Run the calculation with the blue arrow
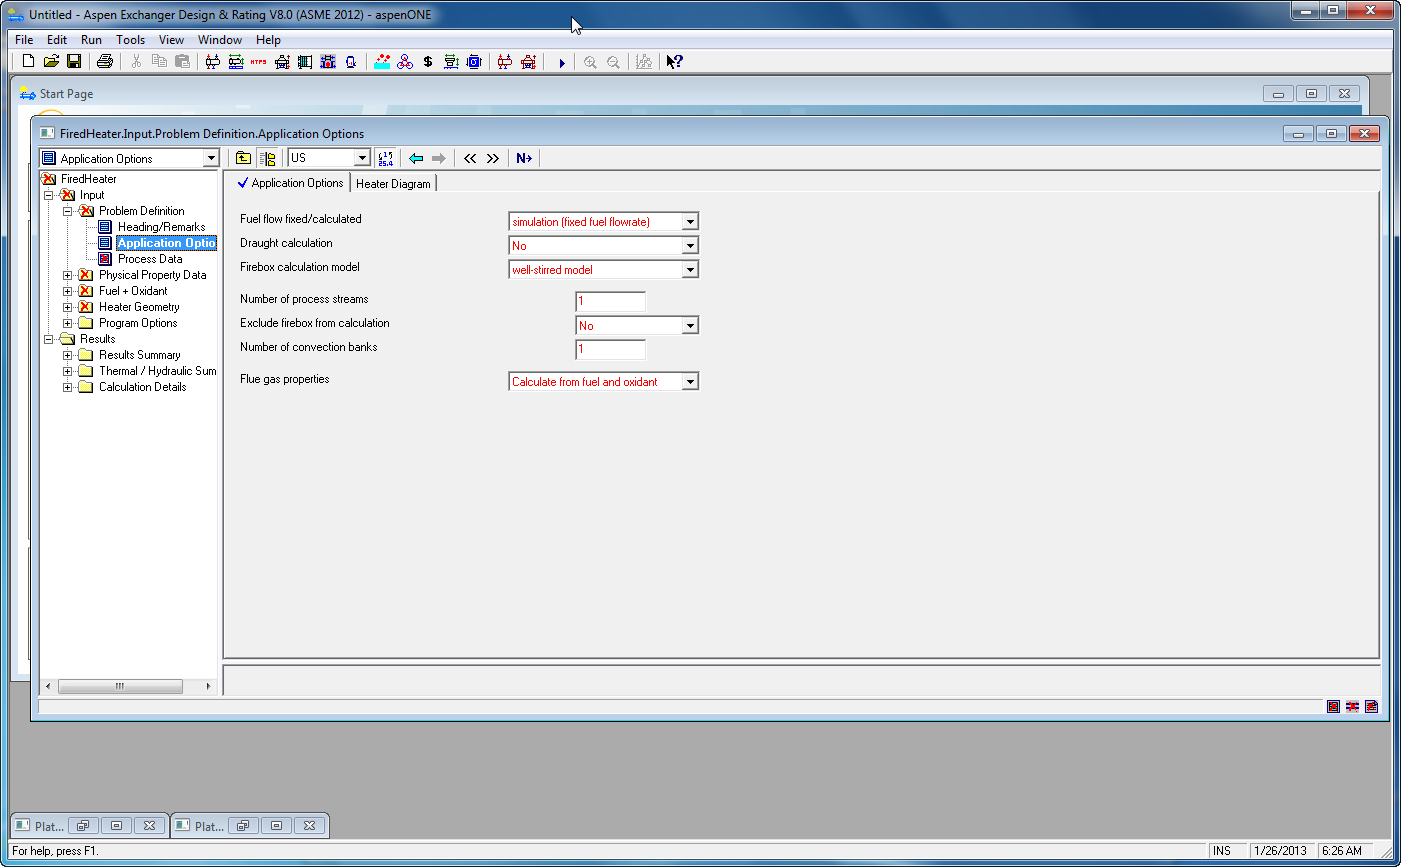1401x867 pixels. [x=562, y=63]
